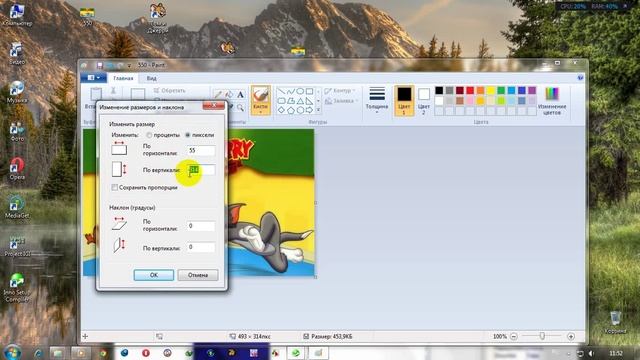The width and height of the screenshot is (640, 360).
Task: Switch to the Вид ribbon tab
Action: coord(151,78)
